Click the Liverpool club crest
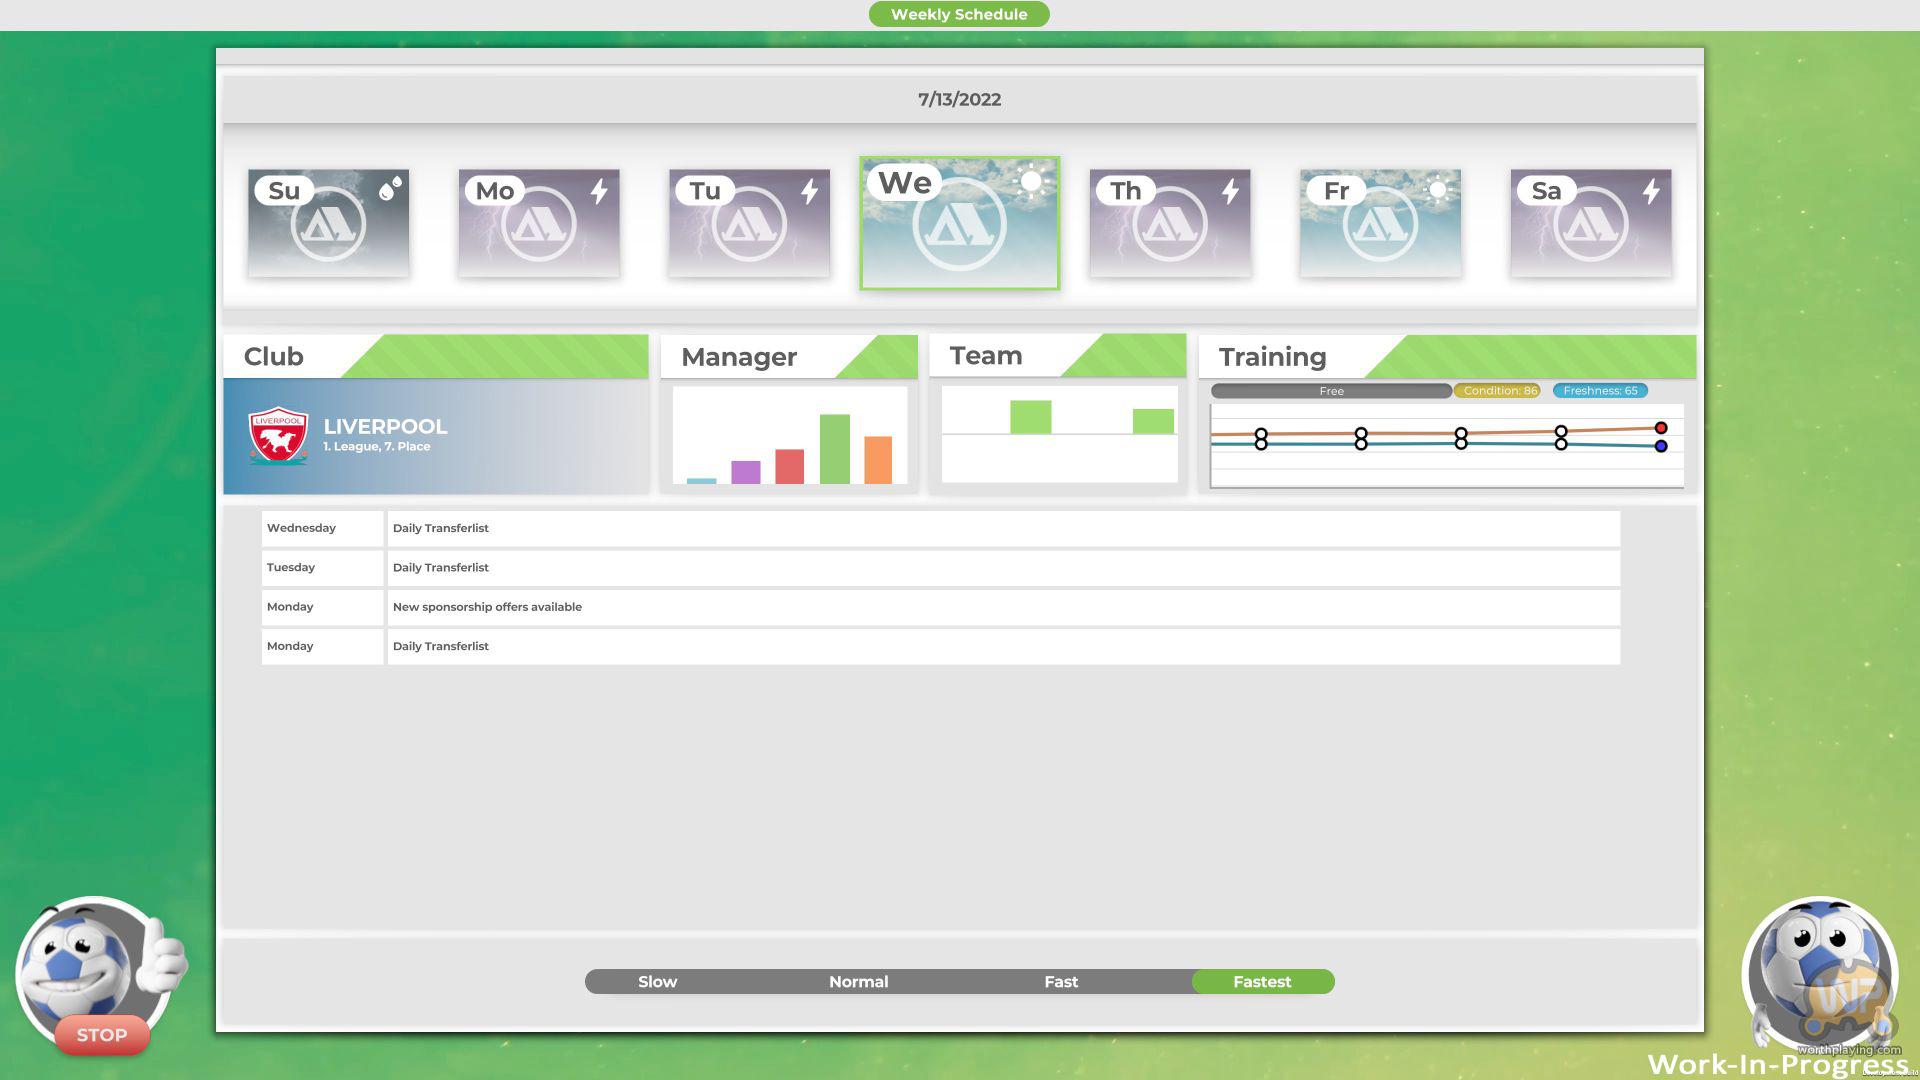The width and height of the screenshot is (1920, 1080). (x=278, y=436)
